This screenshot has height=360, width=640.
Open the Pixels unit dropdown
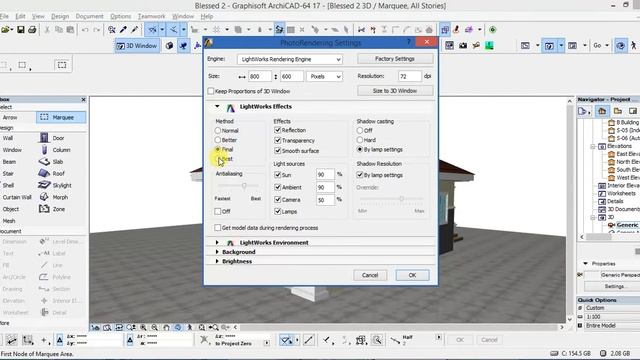click(324, 76)
